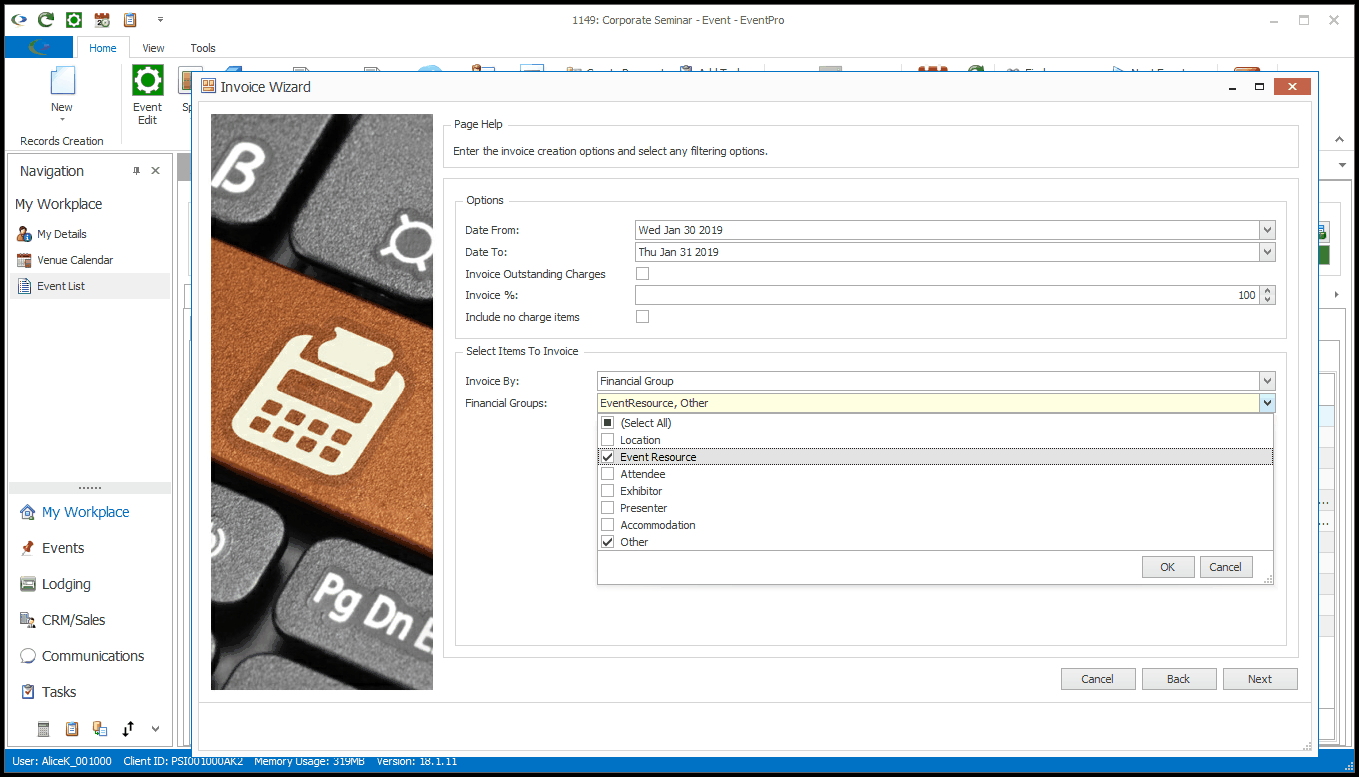This screenshot has width=1359, height=777.
Task: Click the calculator icon at navigation bottom
Action: point(44,729)
